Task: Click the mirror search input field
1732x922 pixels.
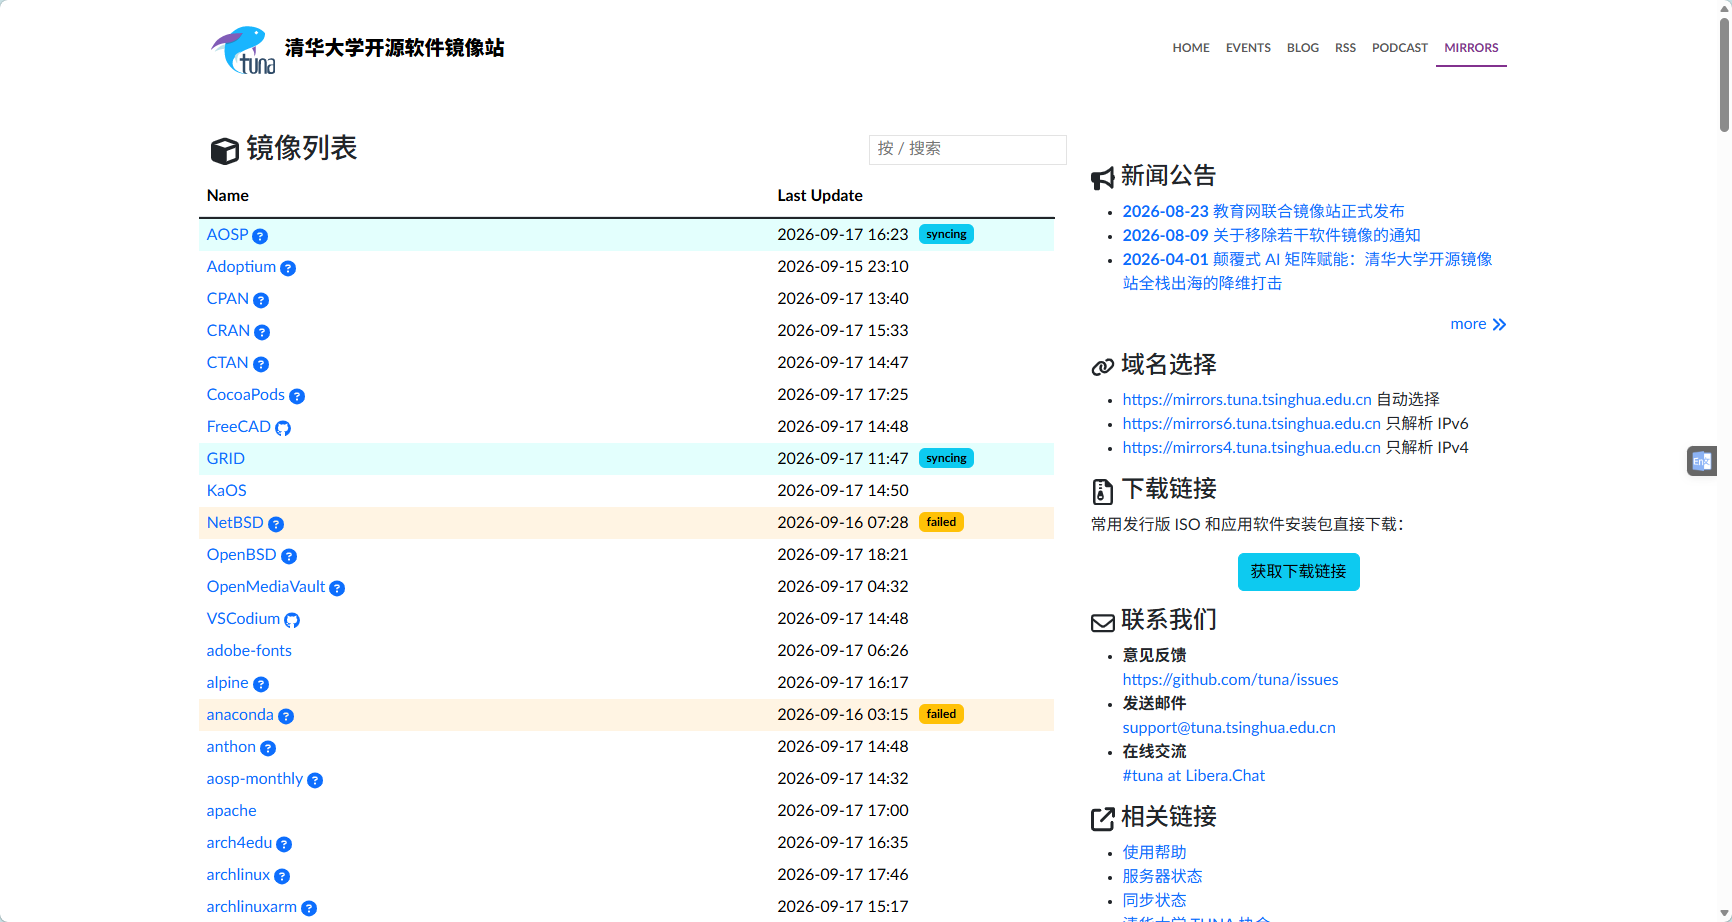Action: coord(967,149)
